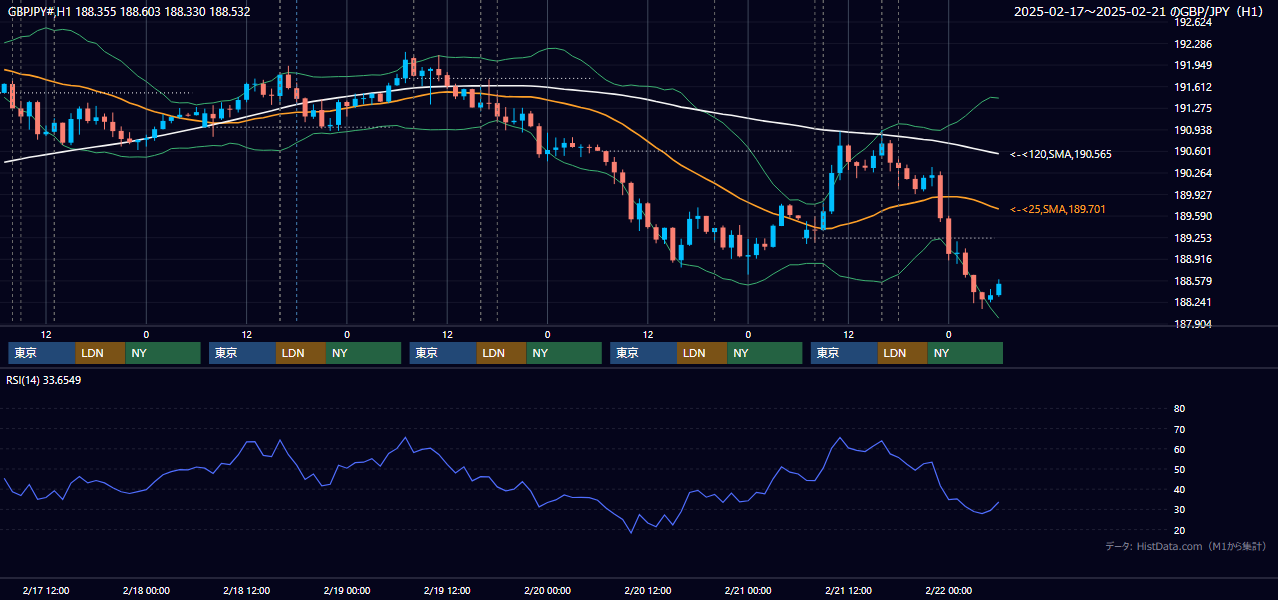Click the 189.590 price axis label
1278x600 pixels.
(1193, 216)
